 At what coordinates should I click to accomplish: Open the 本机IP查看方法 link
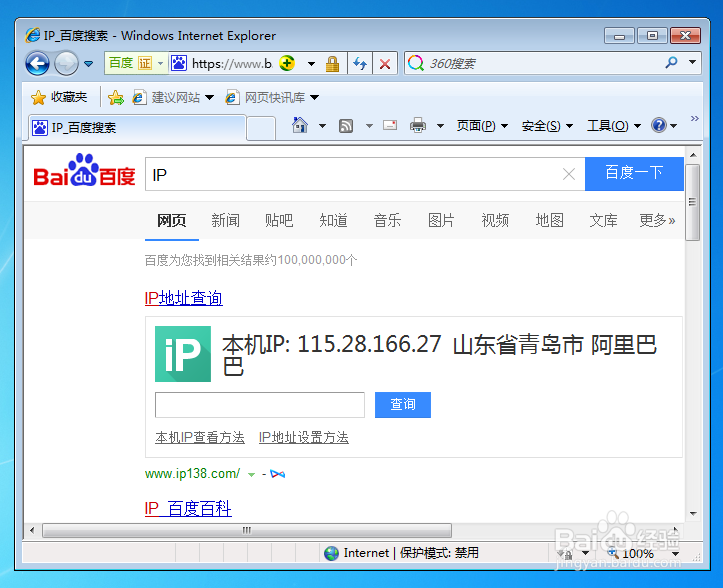[x=200, y=437]
